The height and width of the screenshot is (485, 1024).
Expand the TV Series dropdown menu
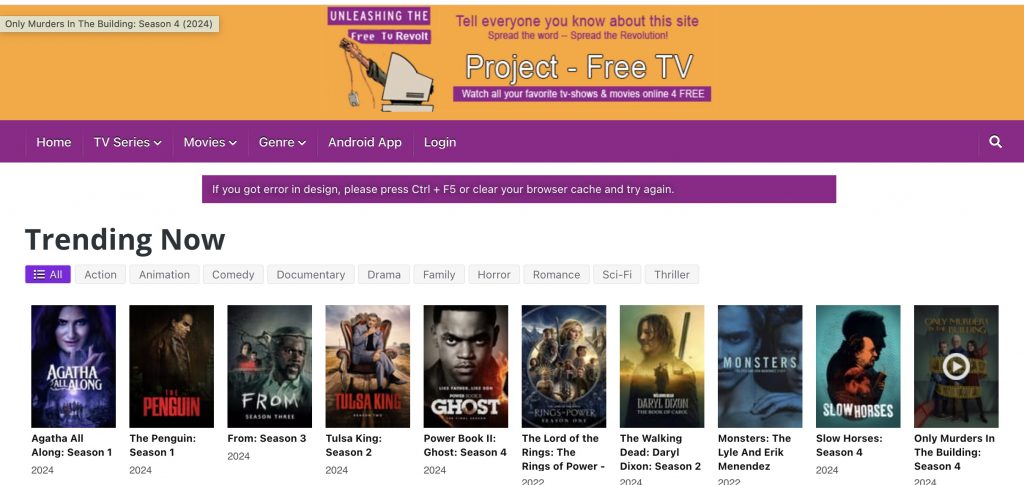tap(127, 142)
